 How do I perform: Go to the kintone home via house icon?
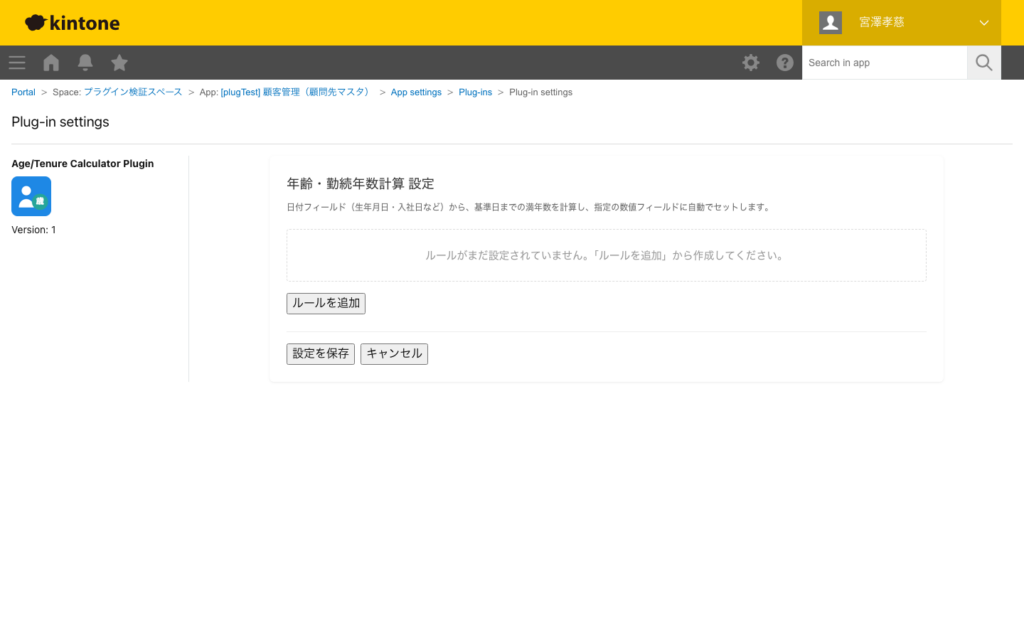50,62
